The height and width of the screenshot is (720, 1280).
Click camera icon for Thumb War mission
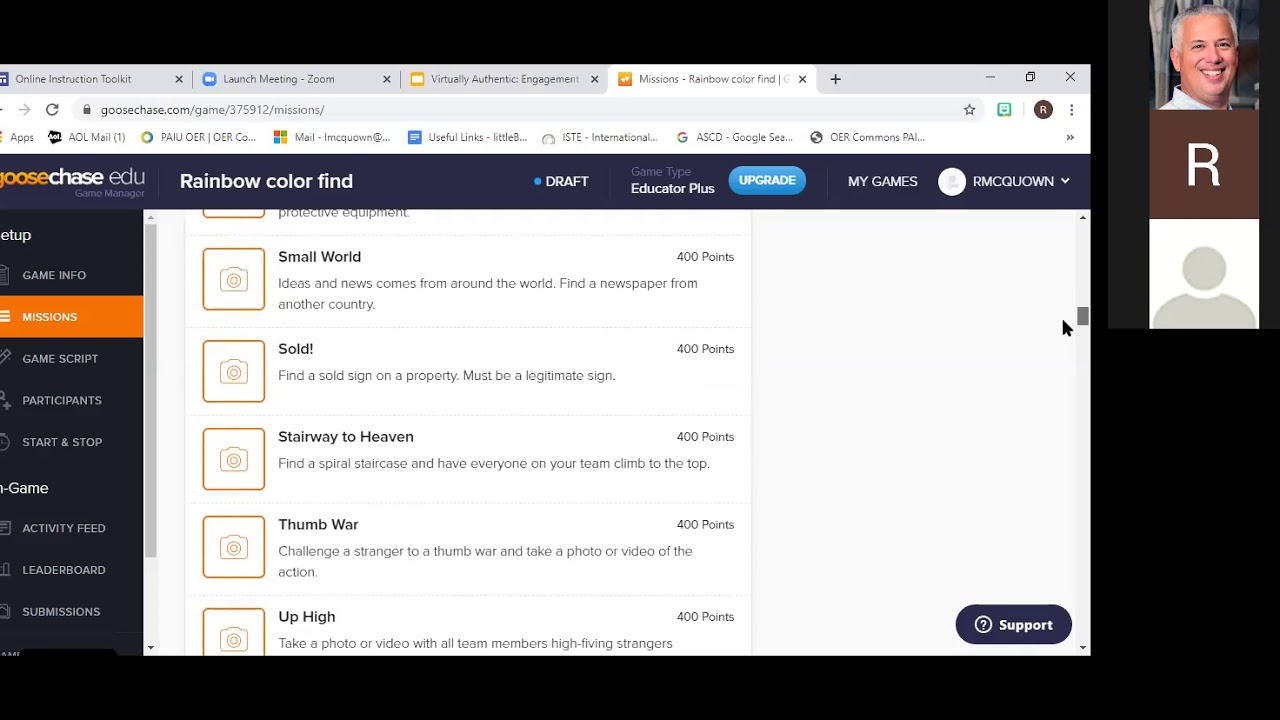234,547
